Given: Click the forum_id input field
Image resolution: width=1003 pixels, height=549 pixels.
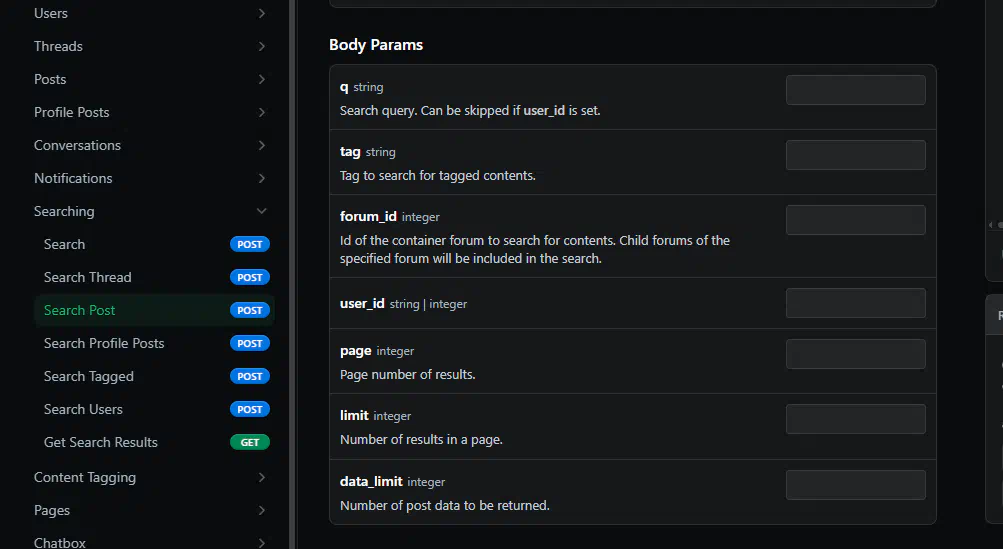Looking at the screenshot, I should [855, 220].
